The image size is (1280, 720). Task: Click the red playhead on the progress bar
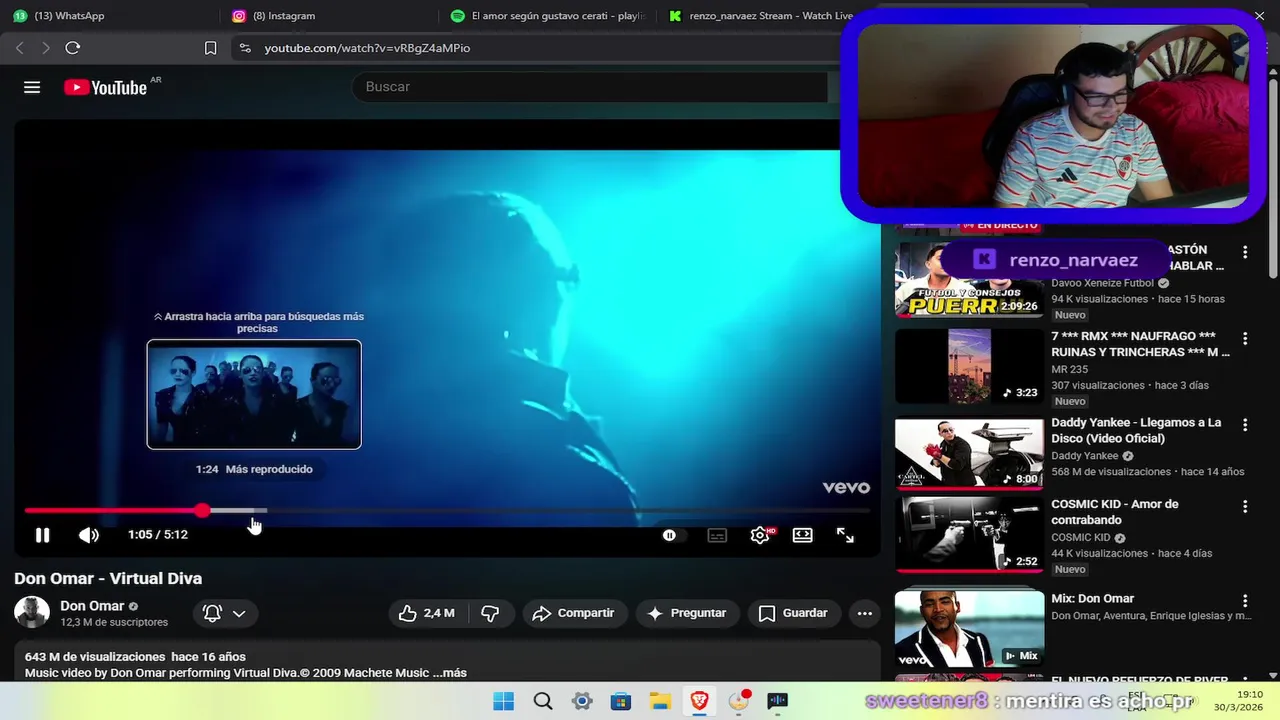[203, 510]
